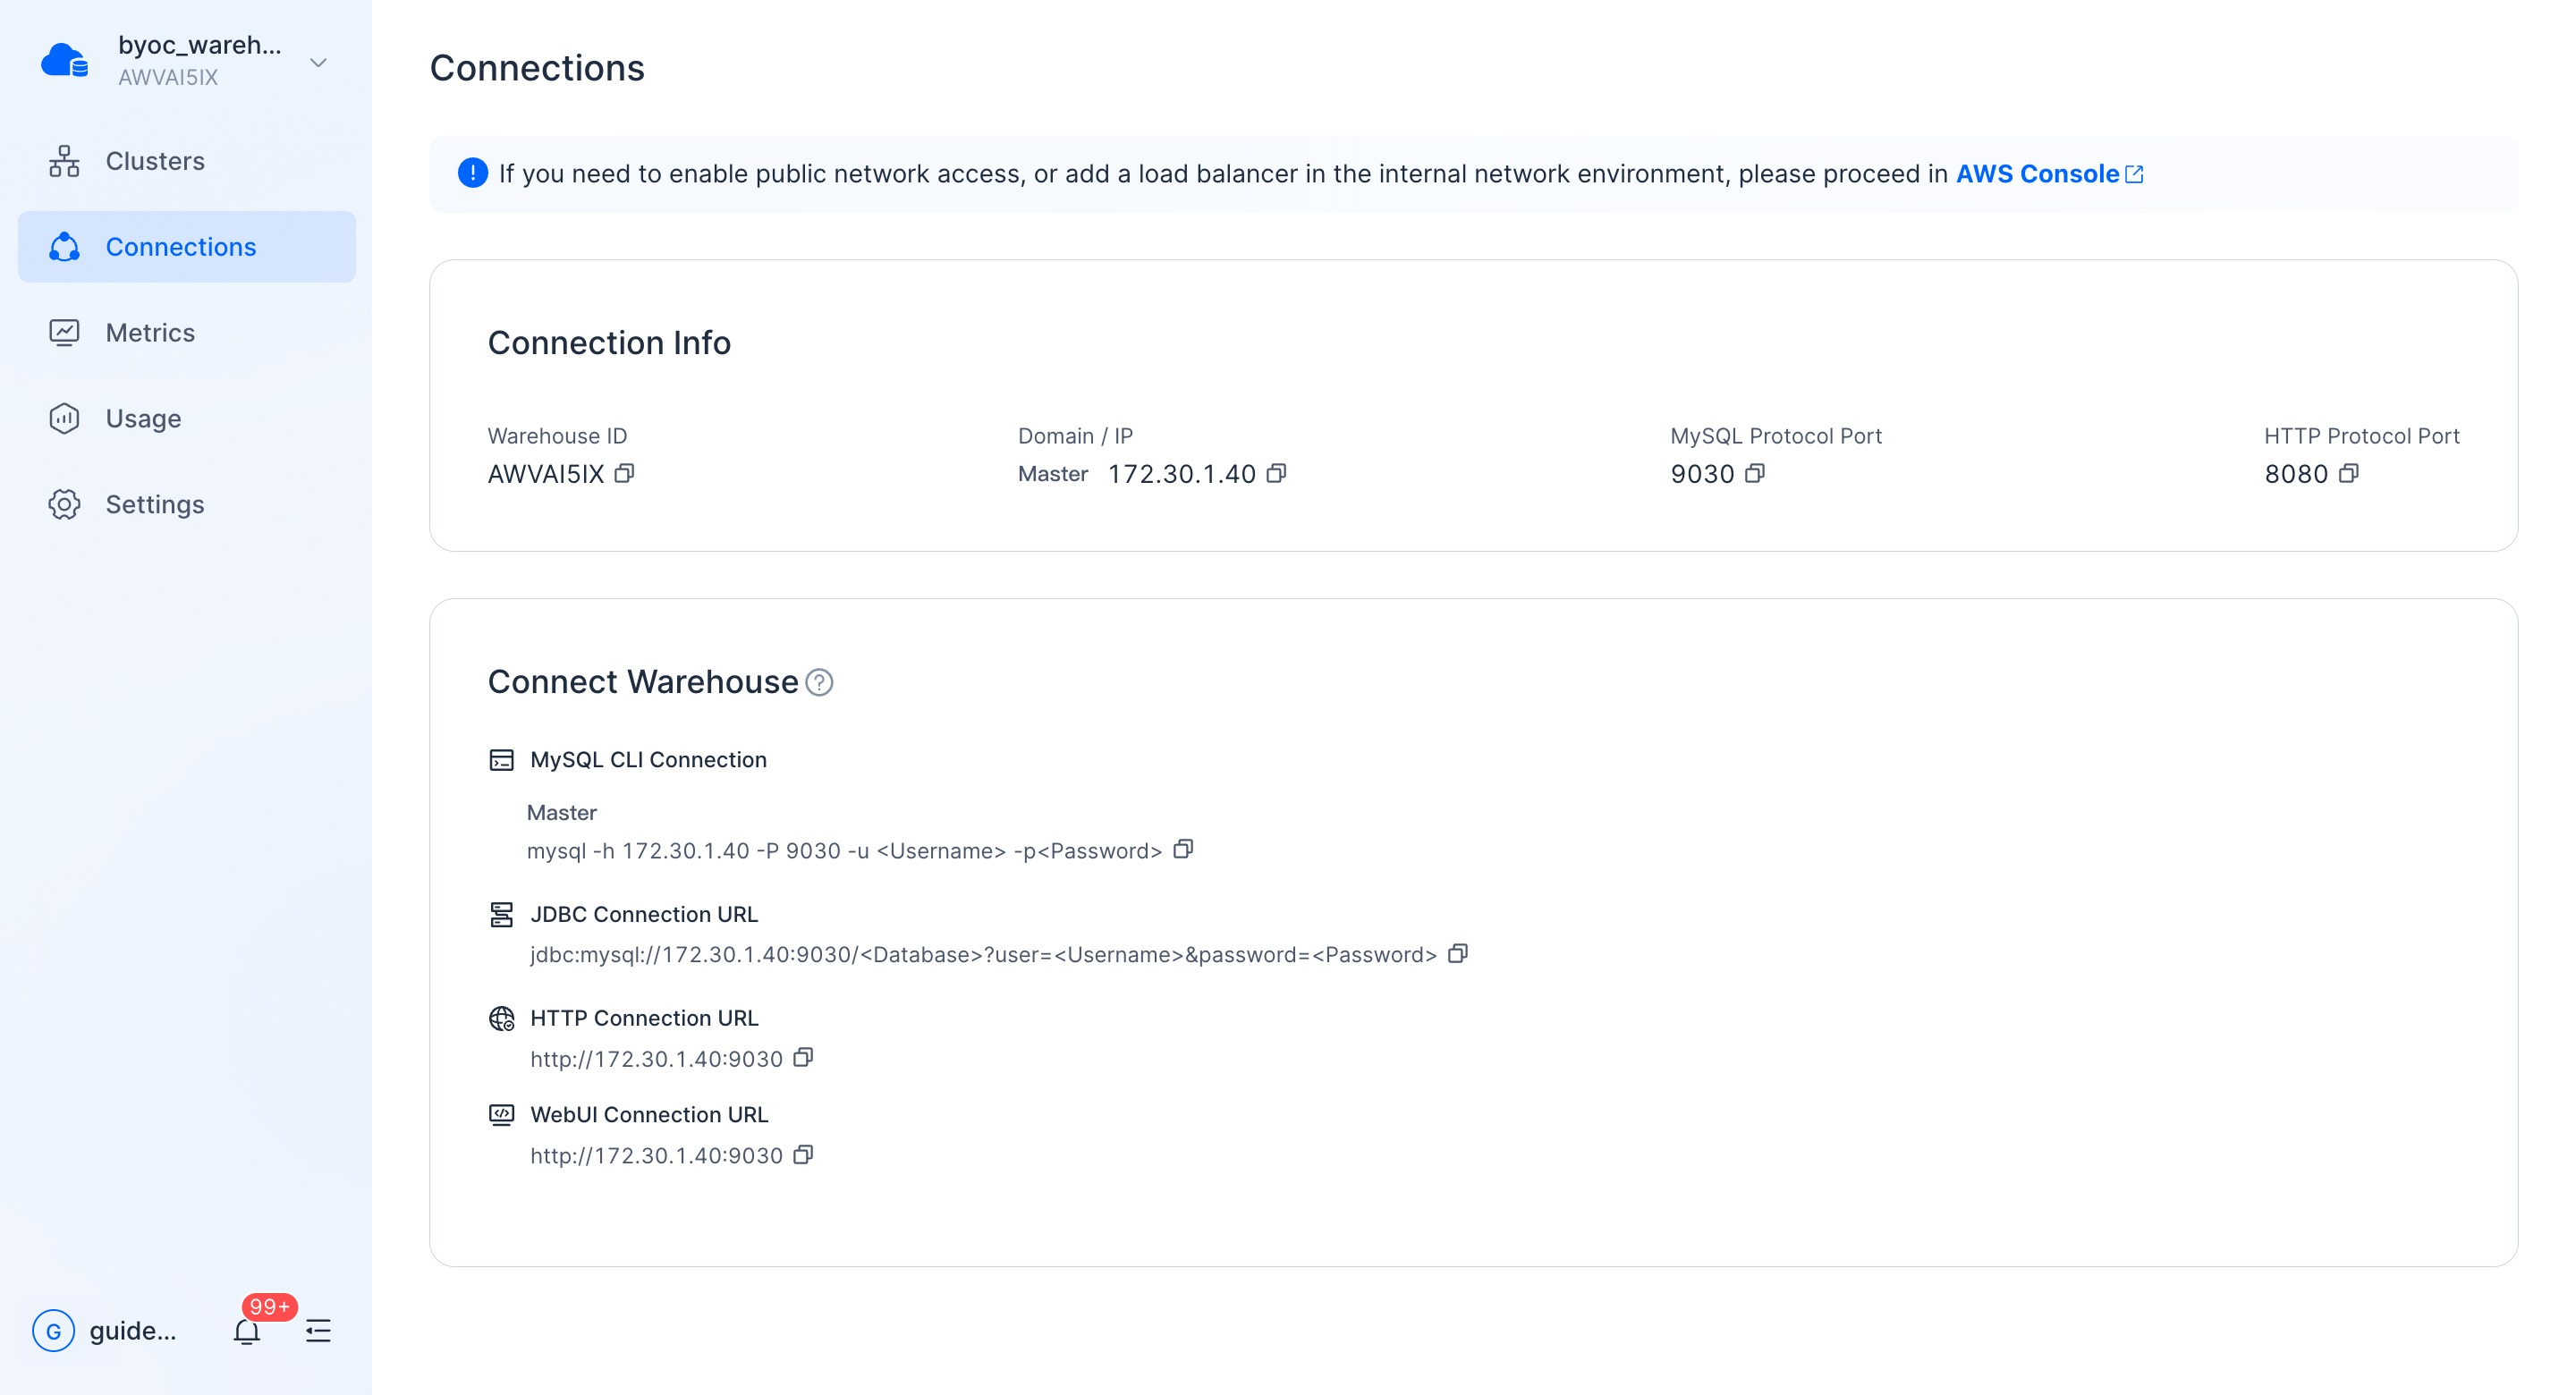Click the JDBC Connection URL label
The width and height of the screenshot is (2576, 1395).
(644, 914)
